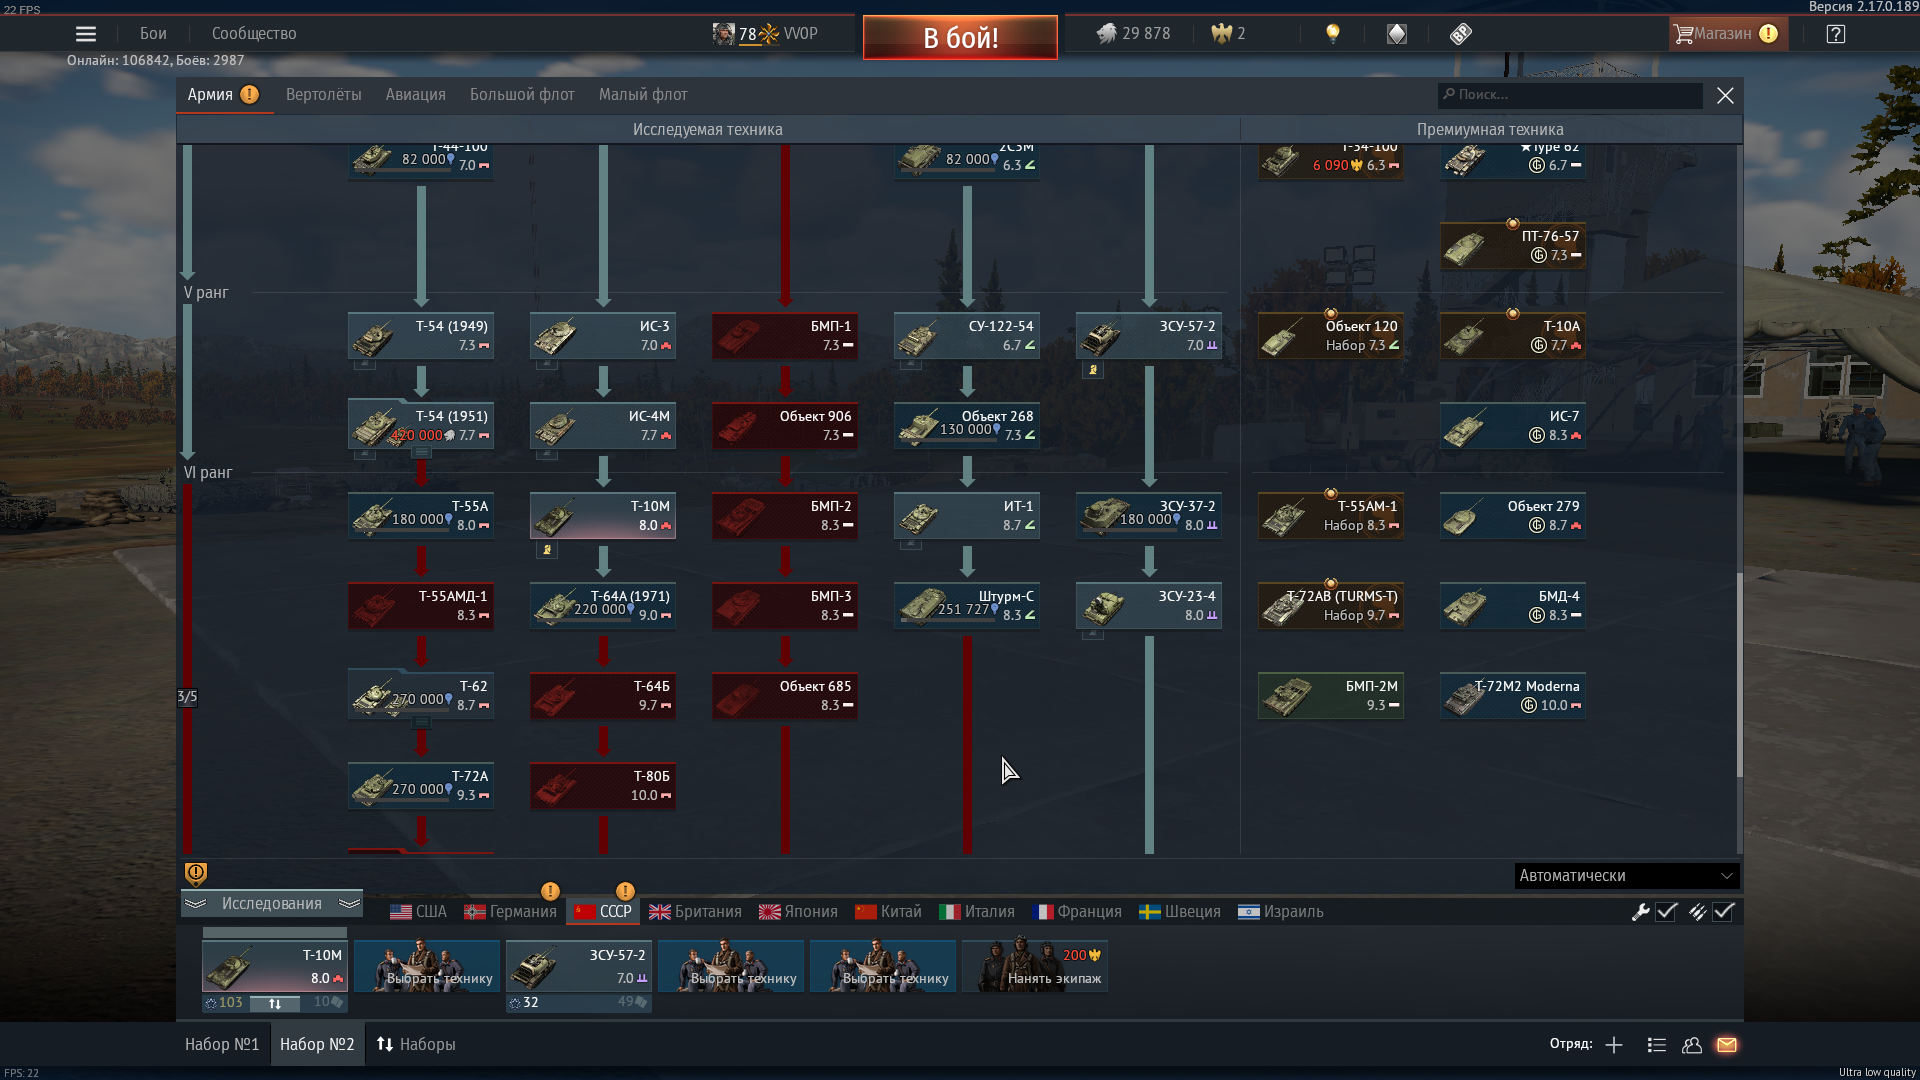Switch to Малый флот tab
This screenshot has width=1920, height=1080.
(643, 95)
